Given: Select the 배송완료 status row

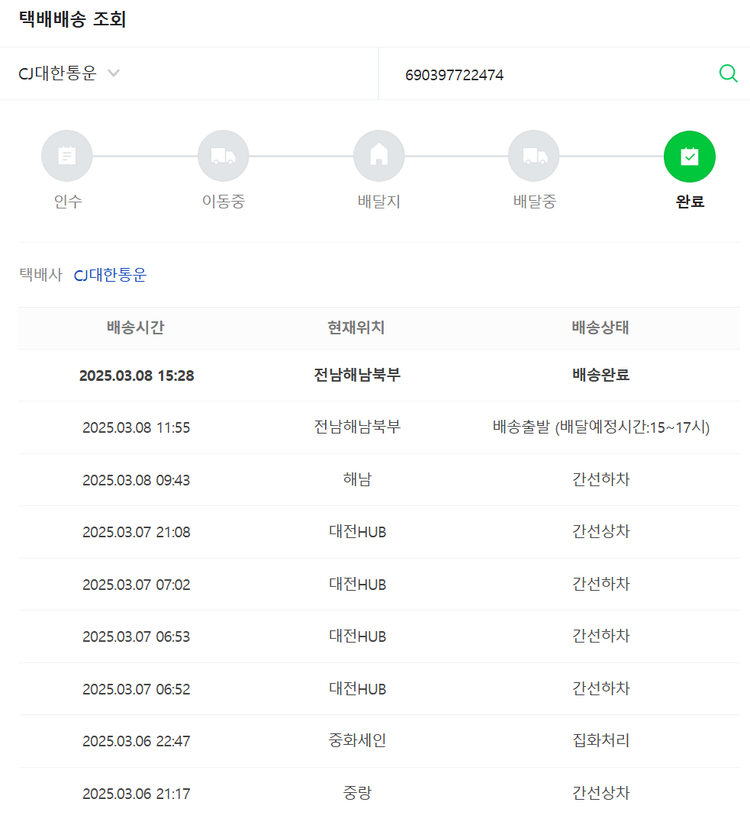Looking at the screenshot, I should [x=601, y=376].
